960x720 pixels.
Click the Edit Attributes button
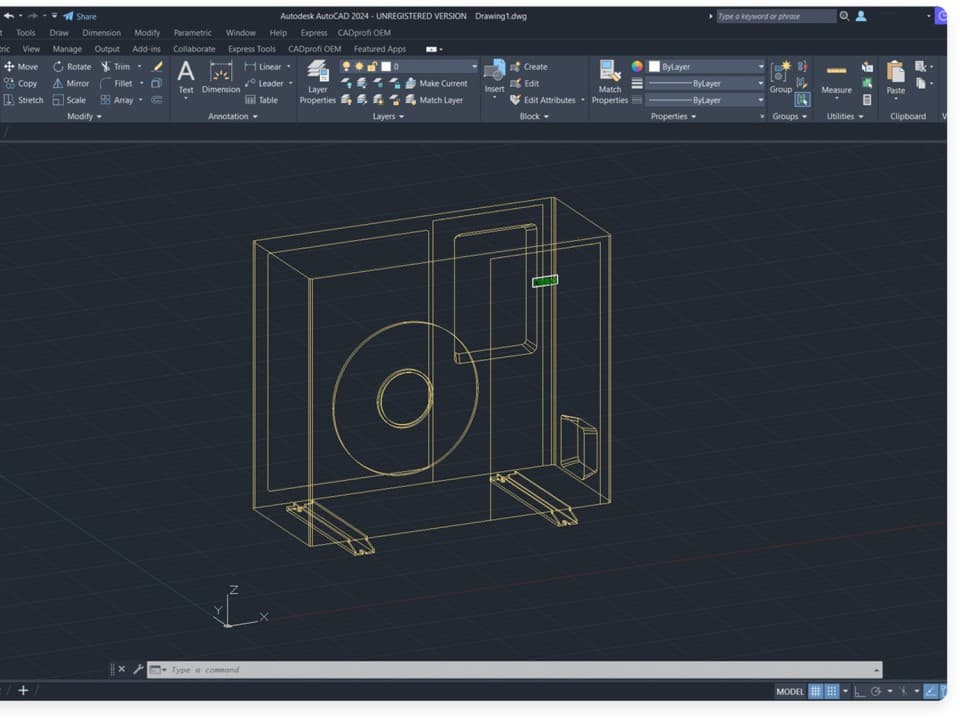click(540, 99)
